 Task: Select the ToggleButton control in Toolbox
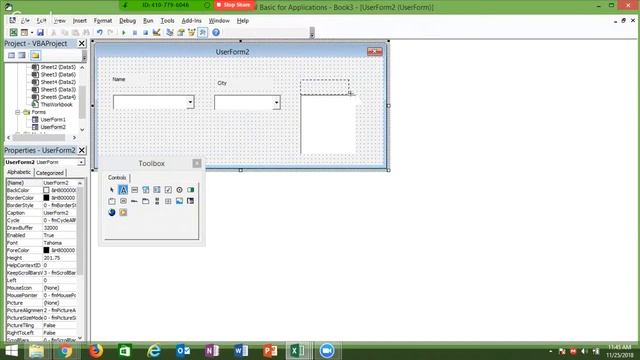191,190
